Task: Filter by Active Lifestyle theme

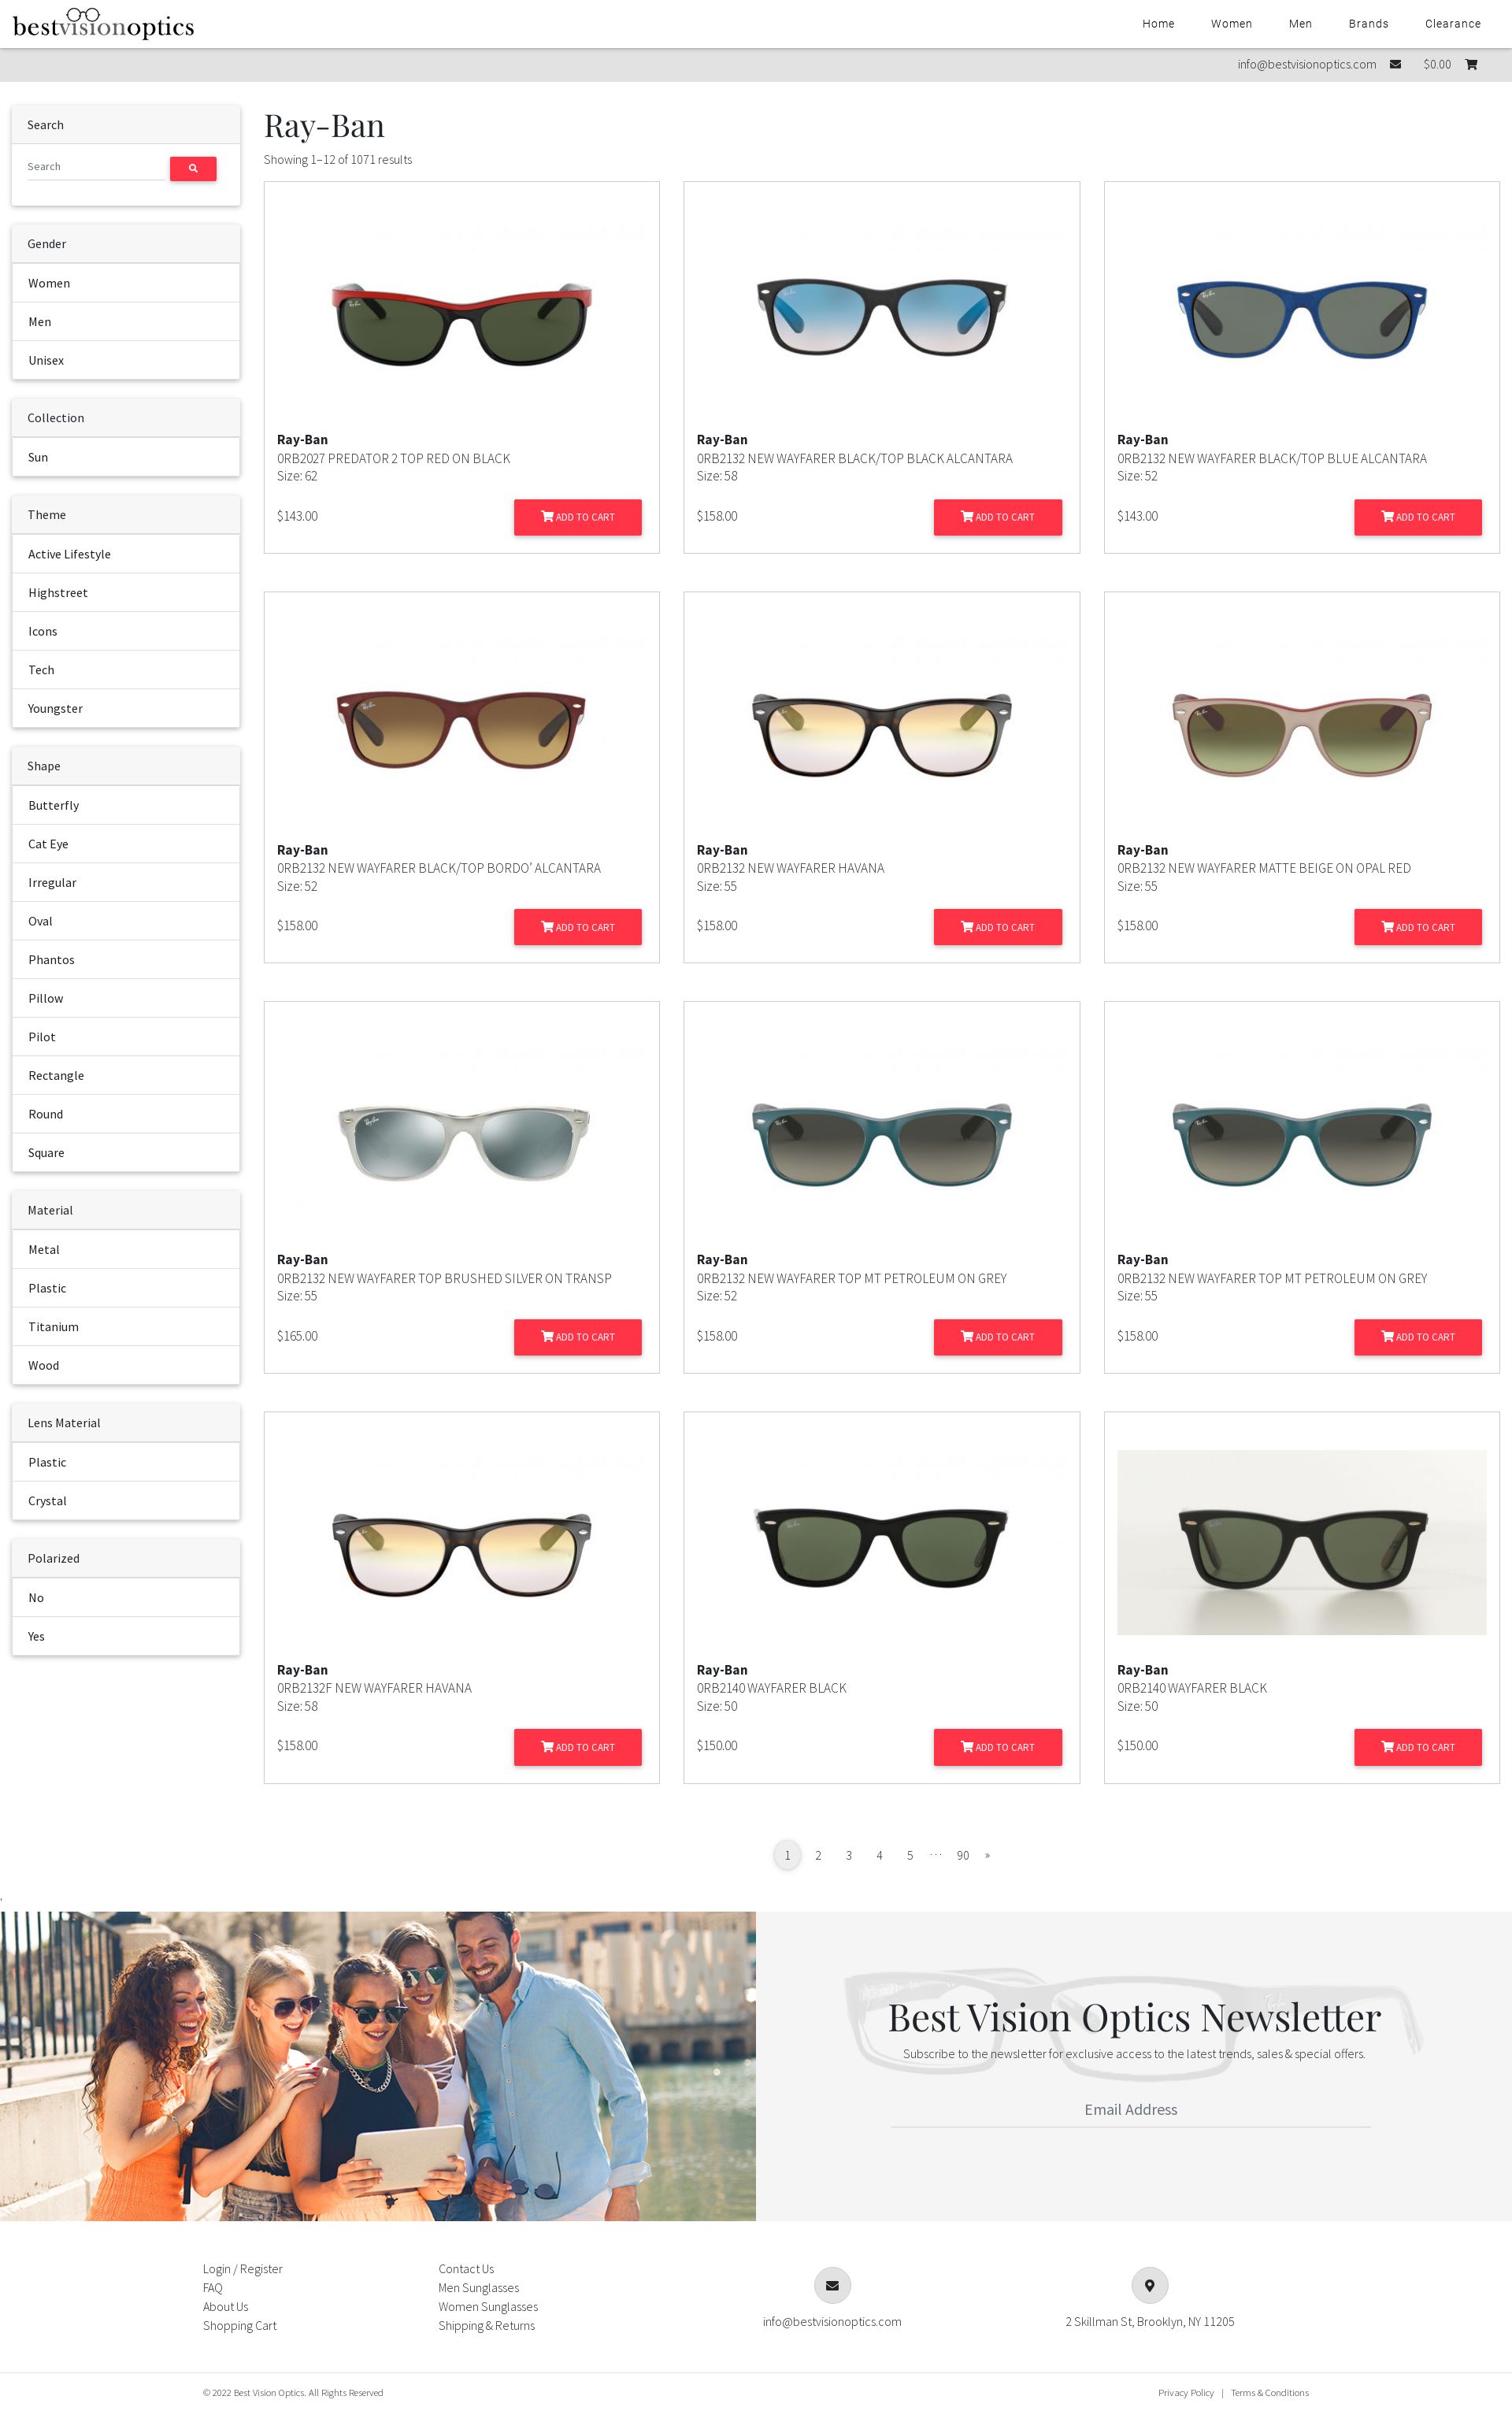Action: tap(126, 554)
